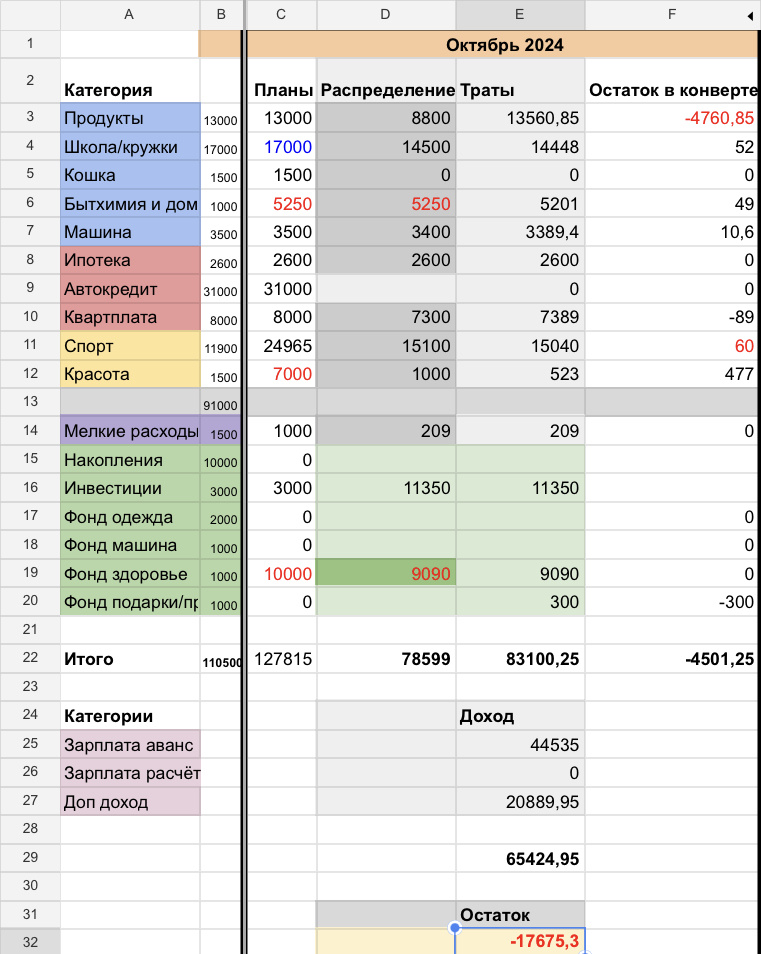Image resolution: width=761 pixels, height=954 pixels.
Task: Click the red 9090 distribution cell
Action: click(x=386, y=574)
